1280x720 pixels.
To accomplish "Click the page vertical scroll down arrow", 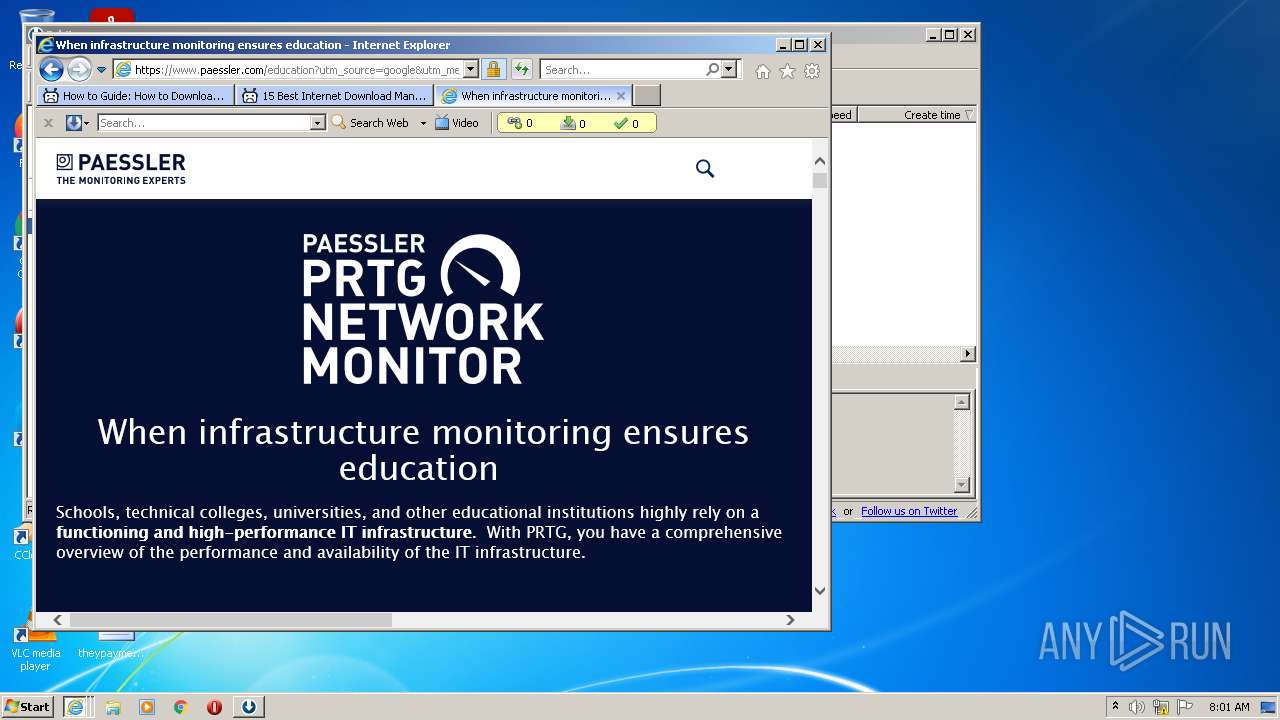I will coord(820,590).
